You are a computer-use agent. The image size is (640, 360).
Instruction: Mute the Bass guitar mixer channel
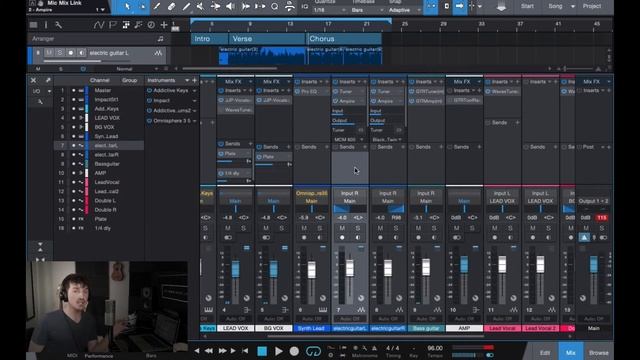[418, 228]
